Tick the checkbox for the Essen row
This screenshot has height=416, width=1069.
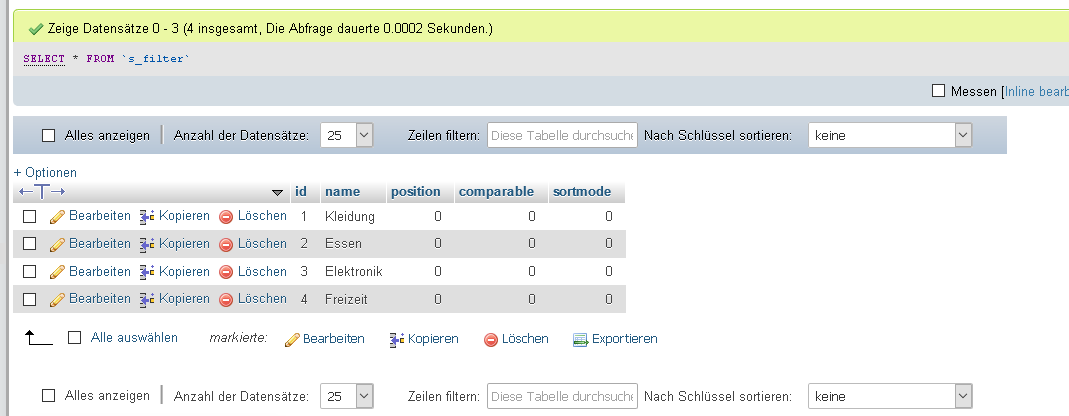[x=29, y=243]
